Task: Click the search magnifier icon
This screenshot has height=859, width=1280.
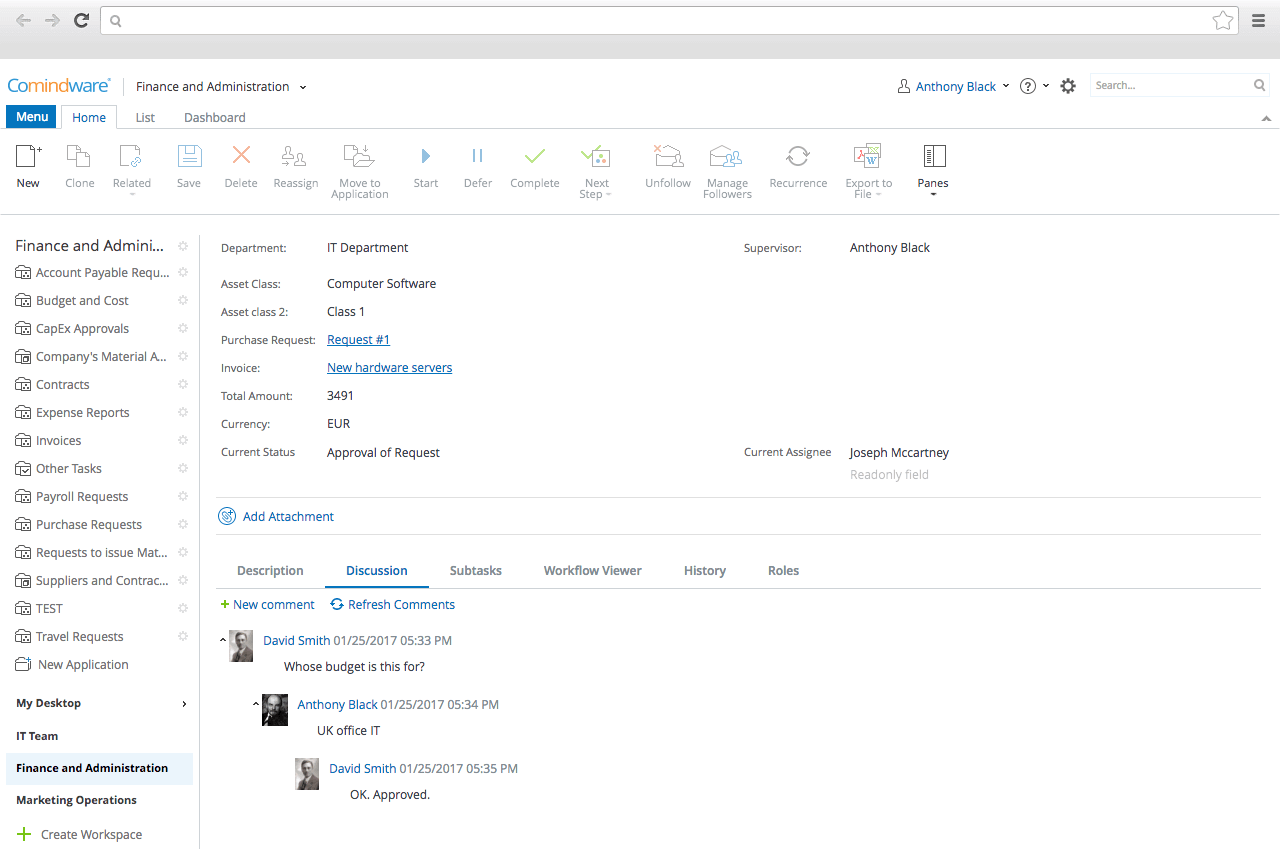Action: [1260, 85]
